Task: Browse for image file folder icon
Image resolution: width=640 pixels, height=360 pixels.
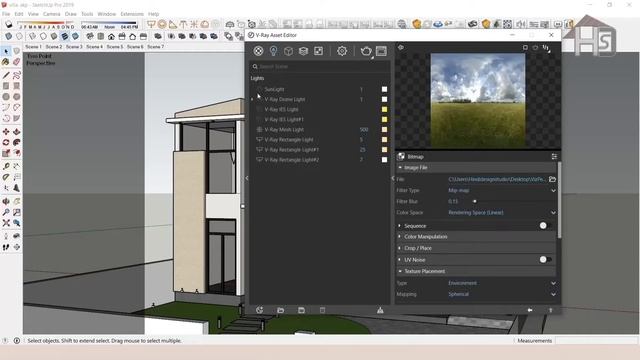Action: pyautogui.click(x=552, y=179)
